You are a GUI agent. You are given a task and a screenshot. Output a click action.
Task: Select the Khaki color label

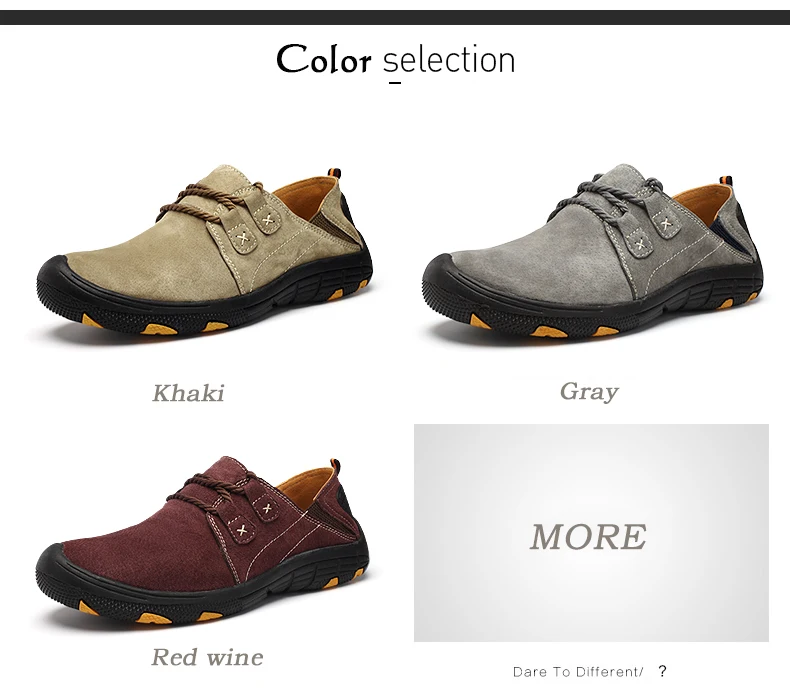pyautogui.click(x=188, y=393)
